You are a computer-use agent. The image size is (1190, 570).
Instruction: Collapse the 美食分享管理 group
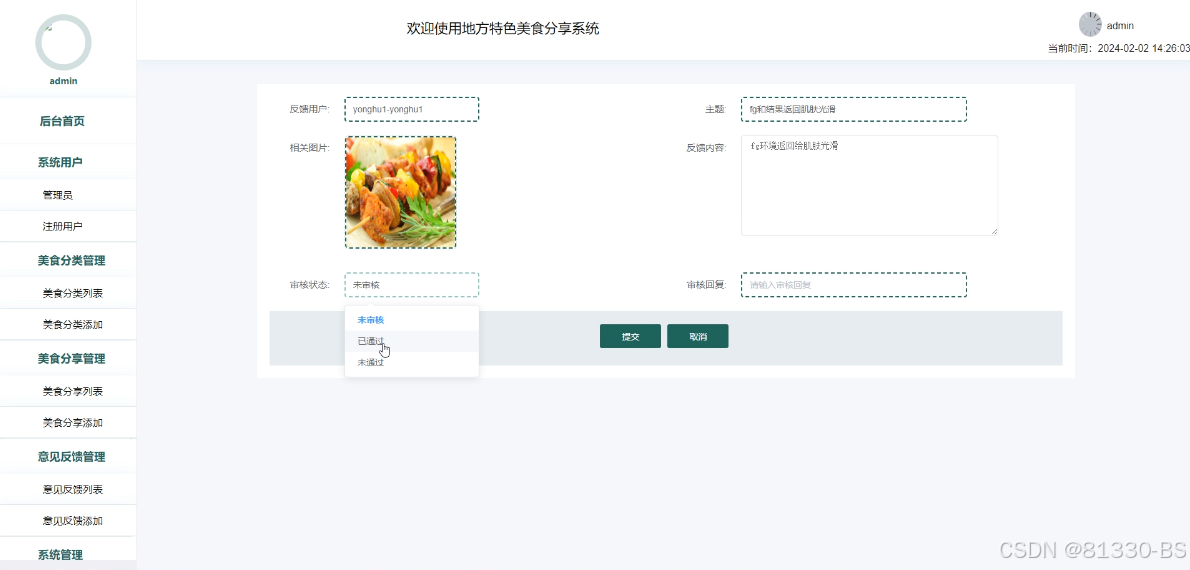point(71,358)
